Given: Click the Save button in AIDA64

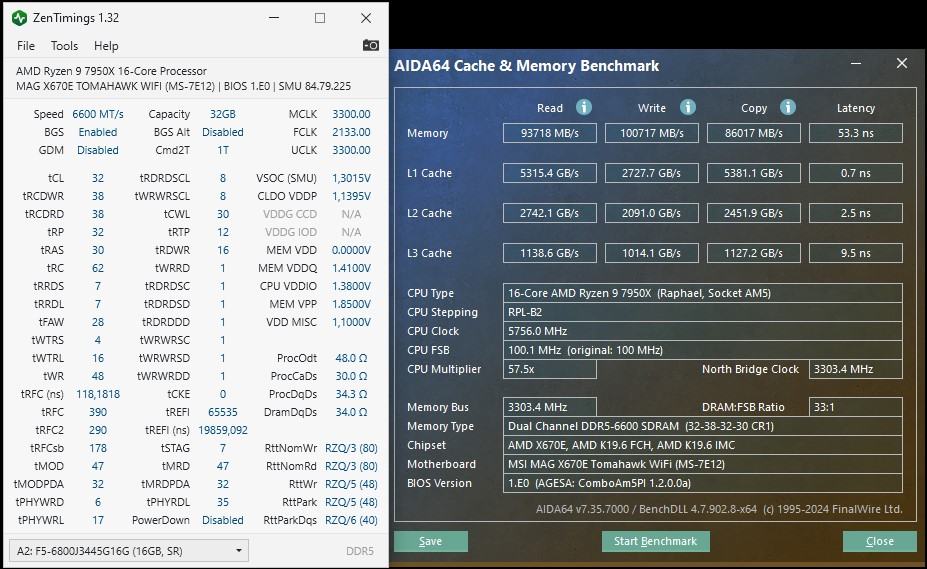Looking at the screenshot, I should 430,541.
